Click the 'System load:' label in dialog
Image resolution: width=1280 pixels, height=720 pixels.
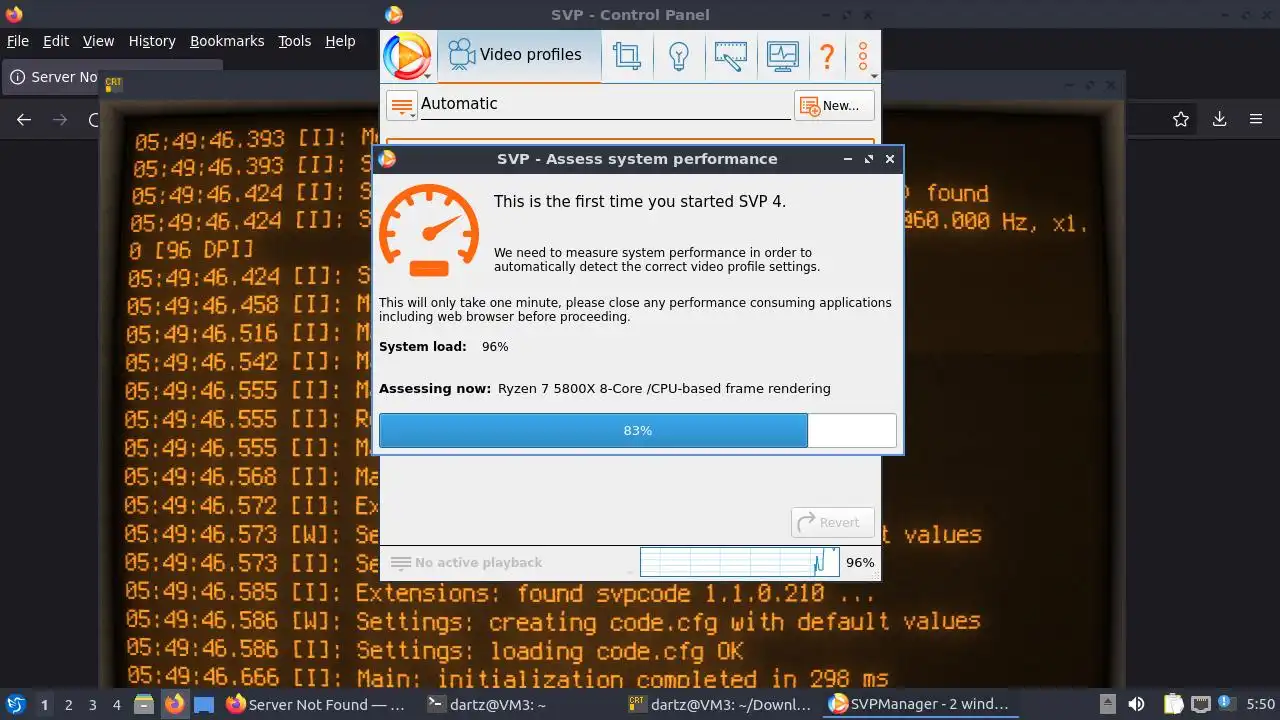coord(422,346)
